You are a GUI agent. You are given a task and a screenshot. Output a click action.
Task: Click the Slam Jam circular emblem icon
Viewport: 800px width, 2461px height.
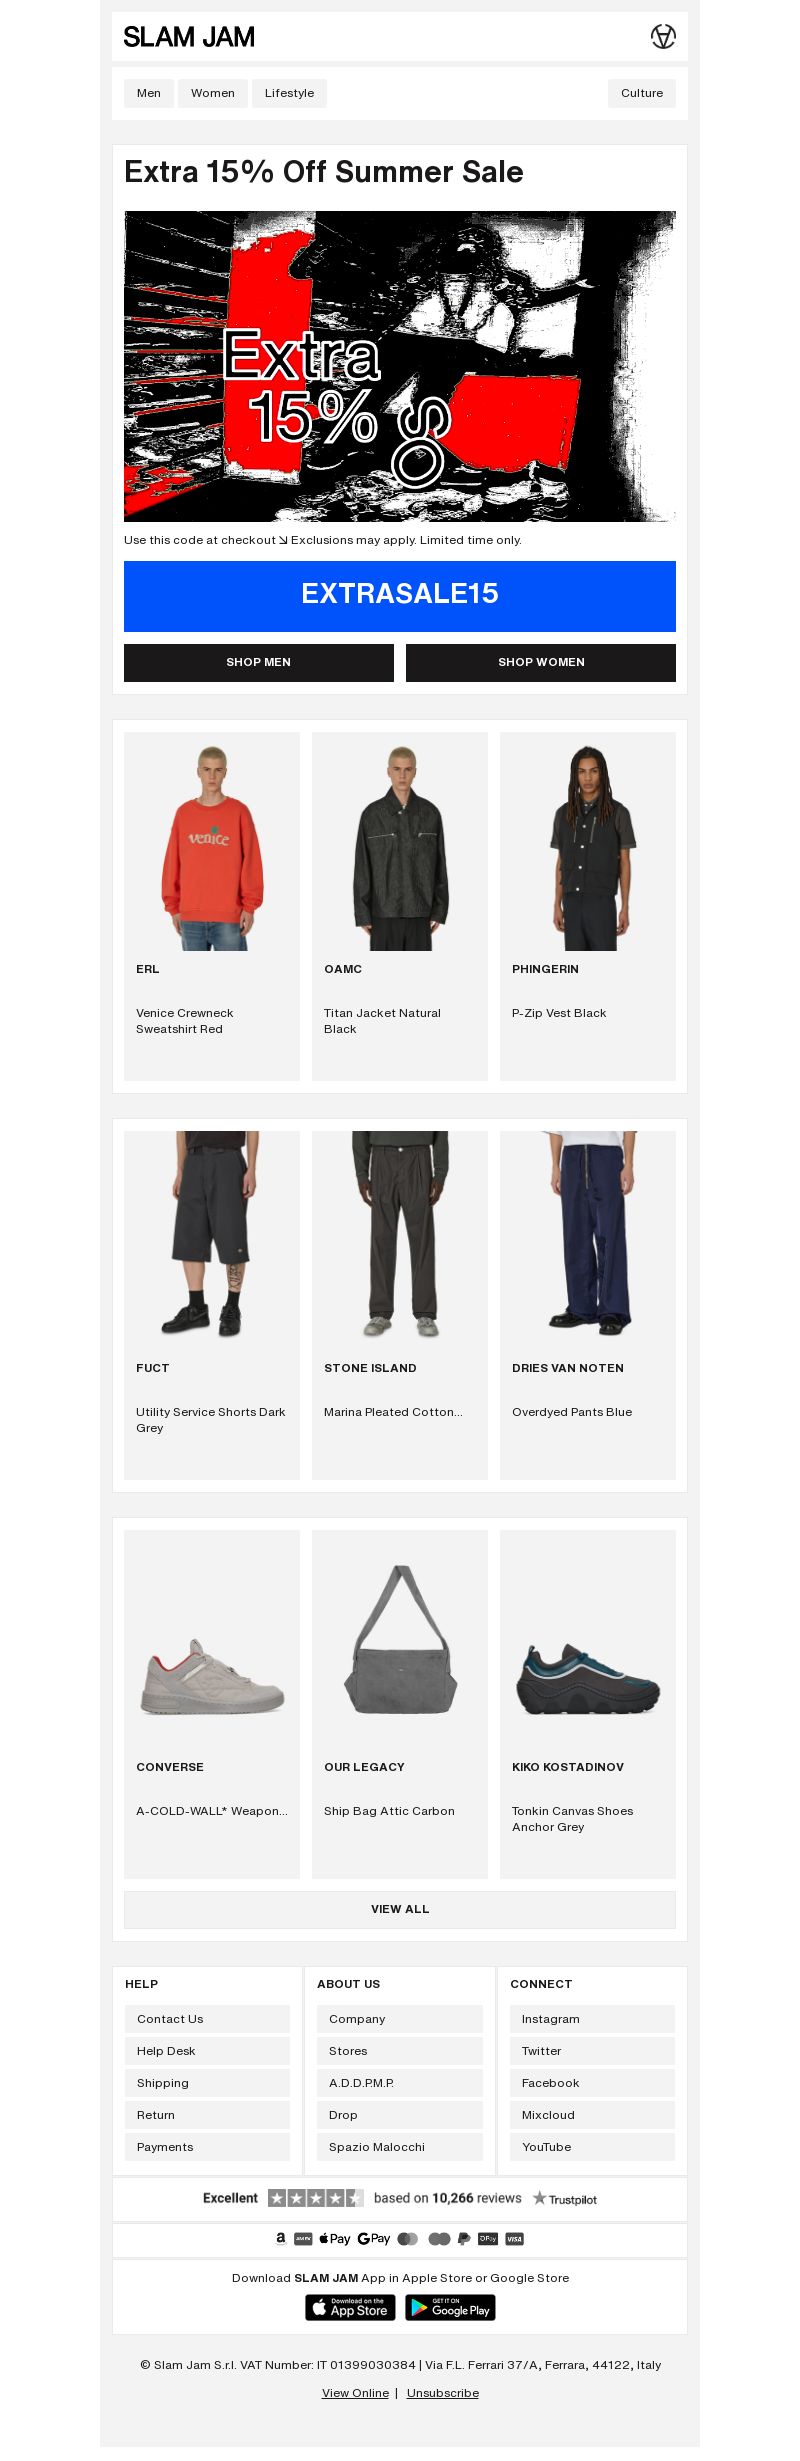[663, 37]
